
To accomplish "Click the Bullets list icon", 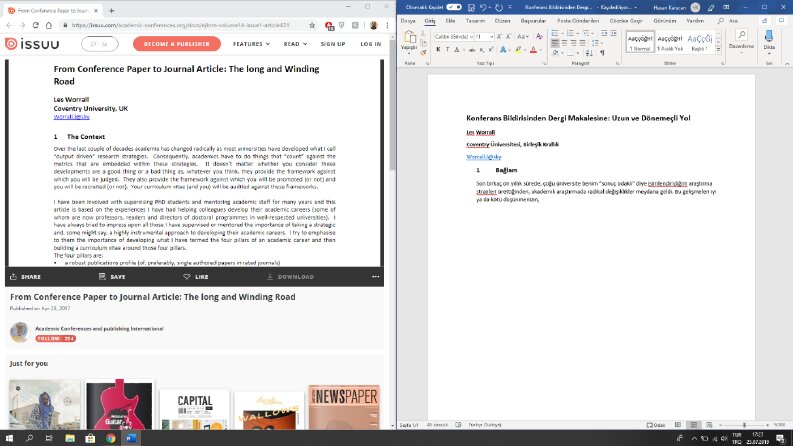I will coord(555,33).
